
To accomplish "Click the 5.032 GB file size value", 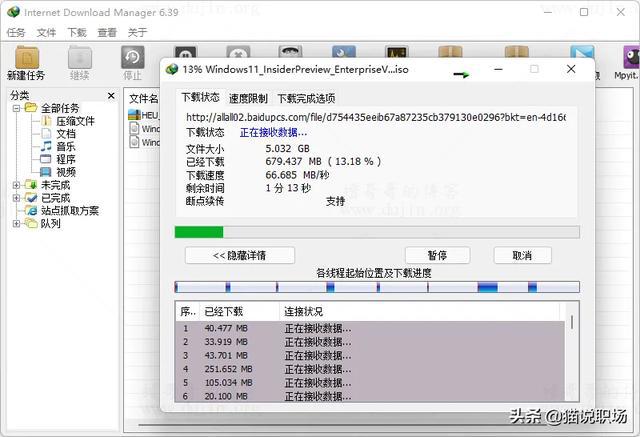I will (287, 149).
